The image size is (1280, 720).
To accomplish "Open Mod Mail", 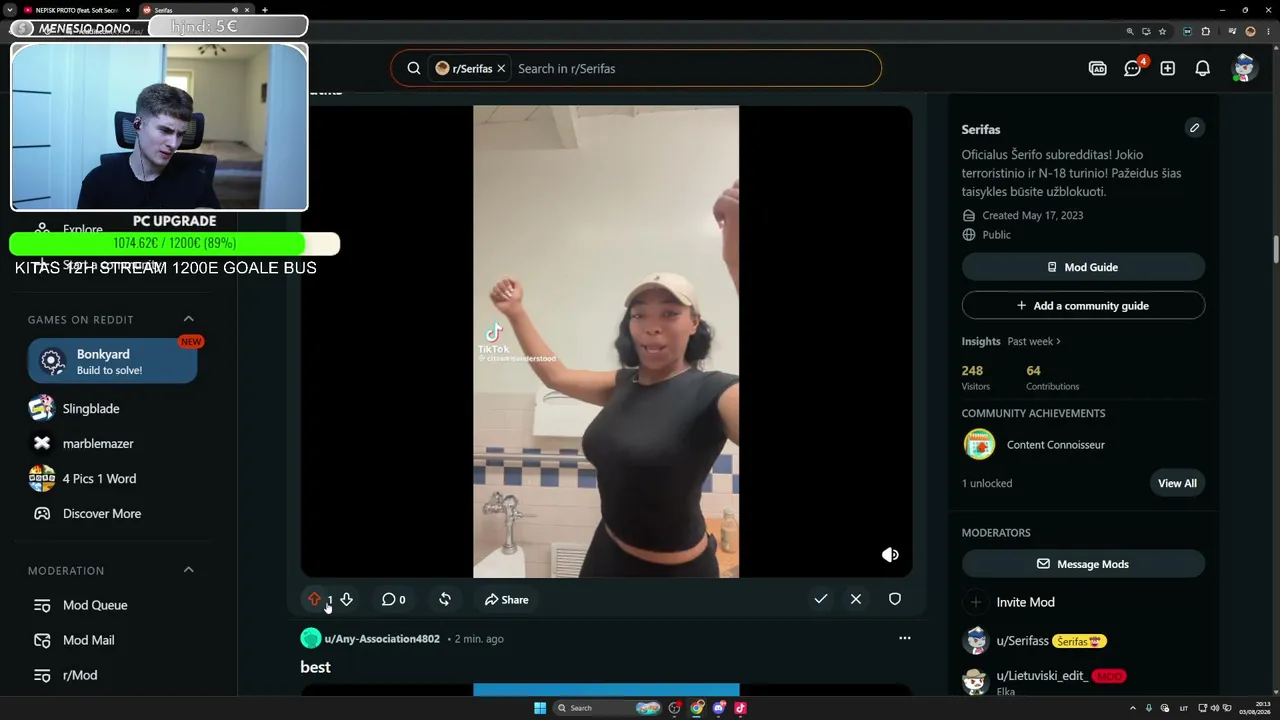I will click(88, 640).
